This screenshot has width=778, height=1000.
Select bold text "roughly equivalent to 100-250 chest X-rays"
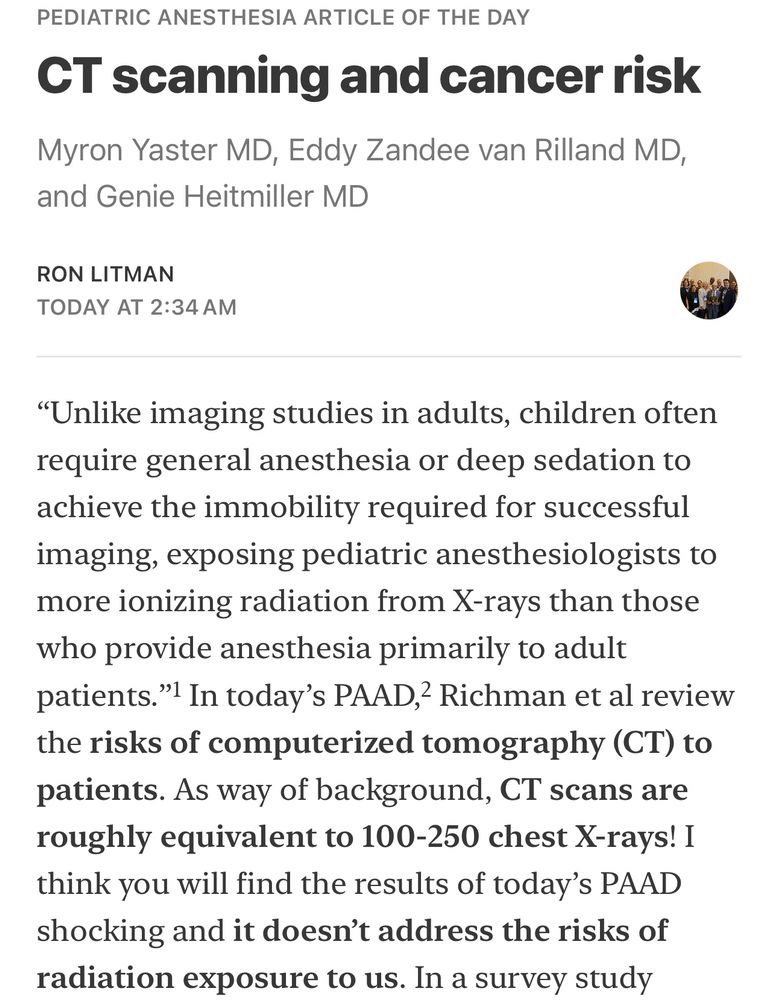pos(353,837)
